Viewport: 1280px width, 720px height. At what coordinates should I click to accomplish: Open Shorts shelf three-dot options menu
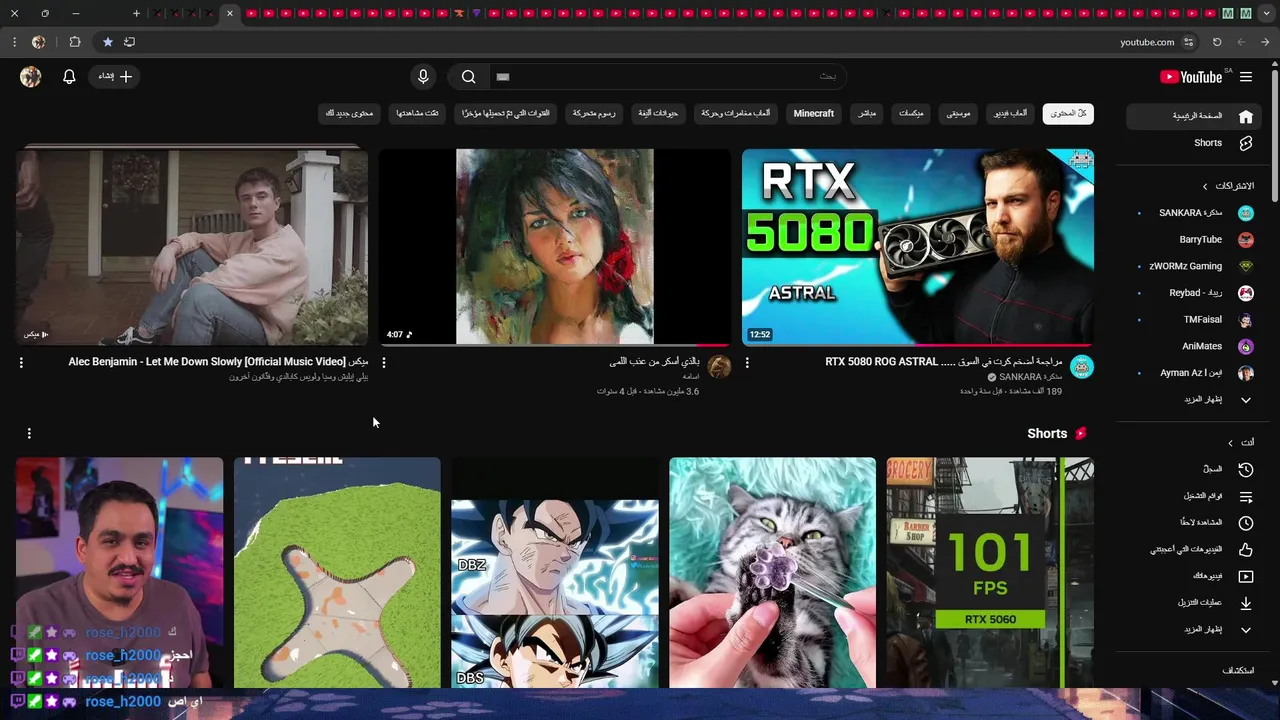pos(29,433)
